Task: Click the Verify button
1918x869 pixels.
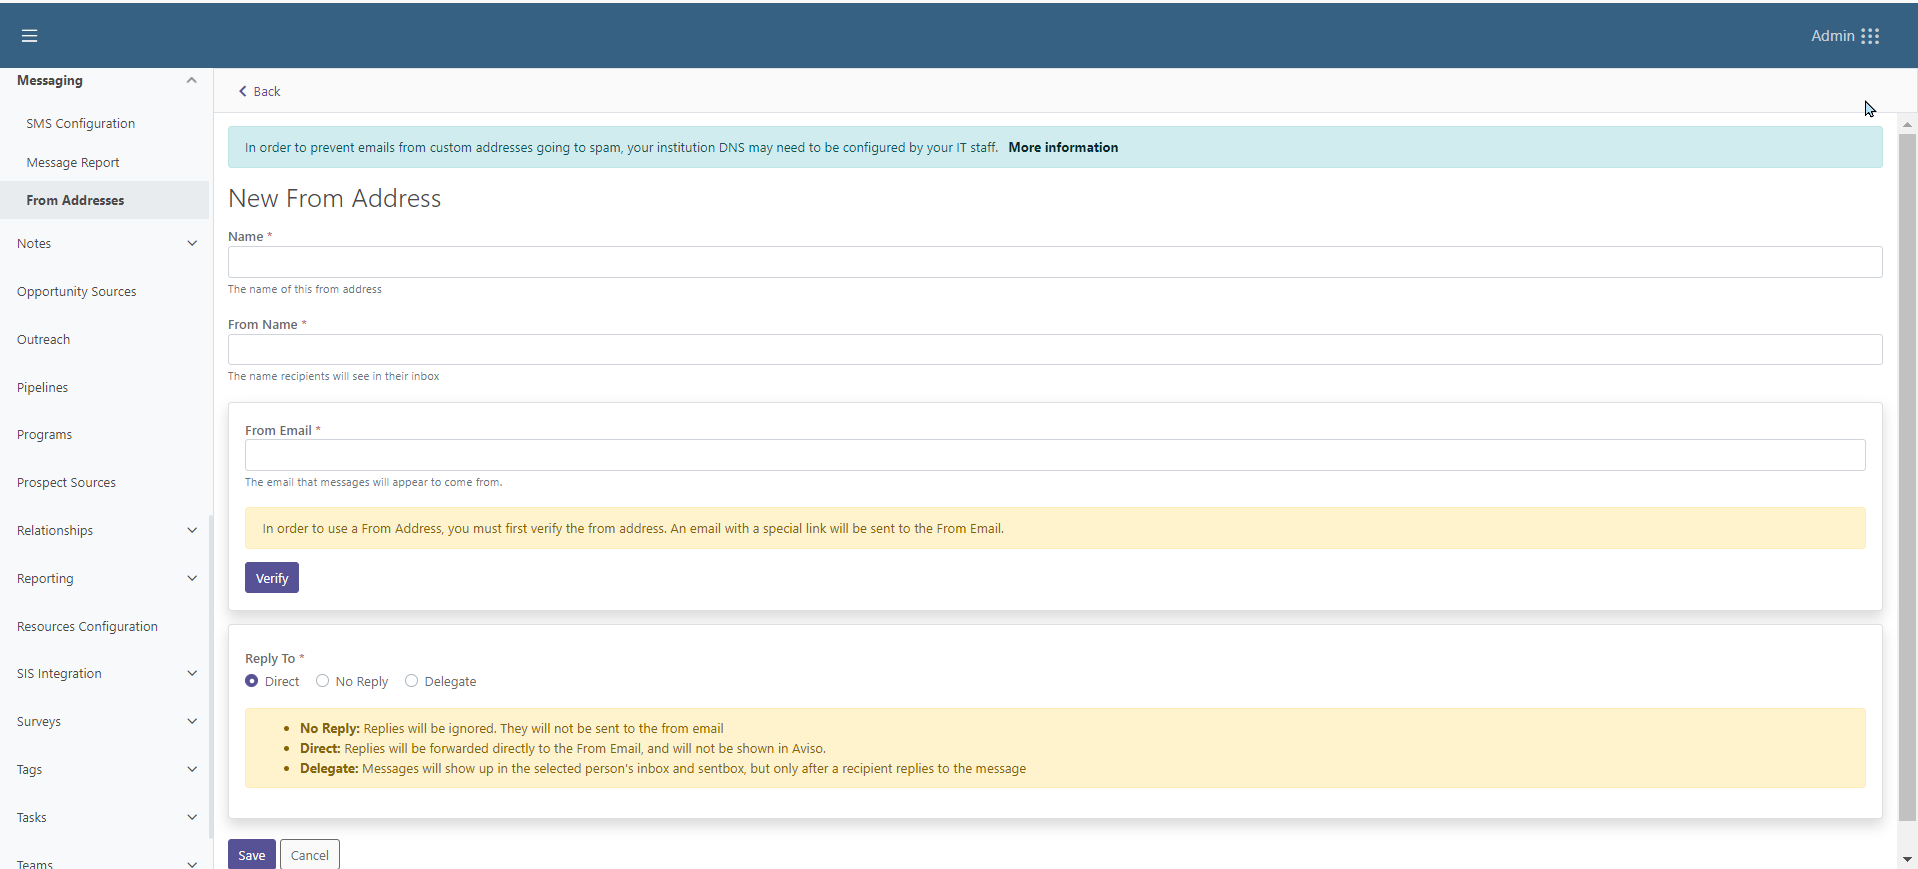Action: tap(272, 578)
